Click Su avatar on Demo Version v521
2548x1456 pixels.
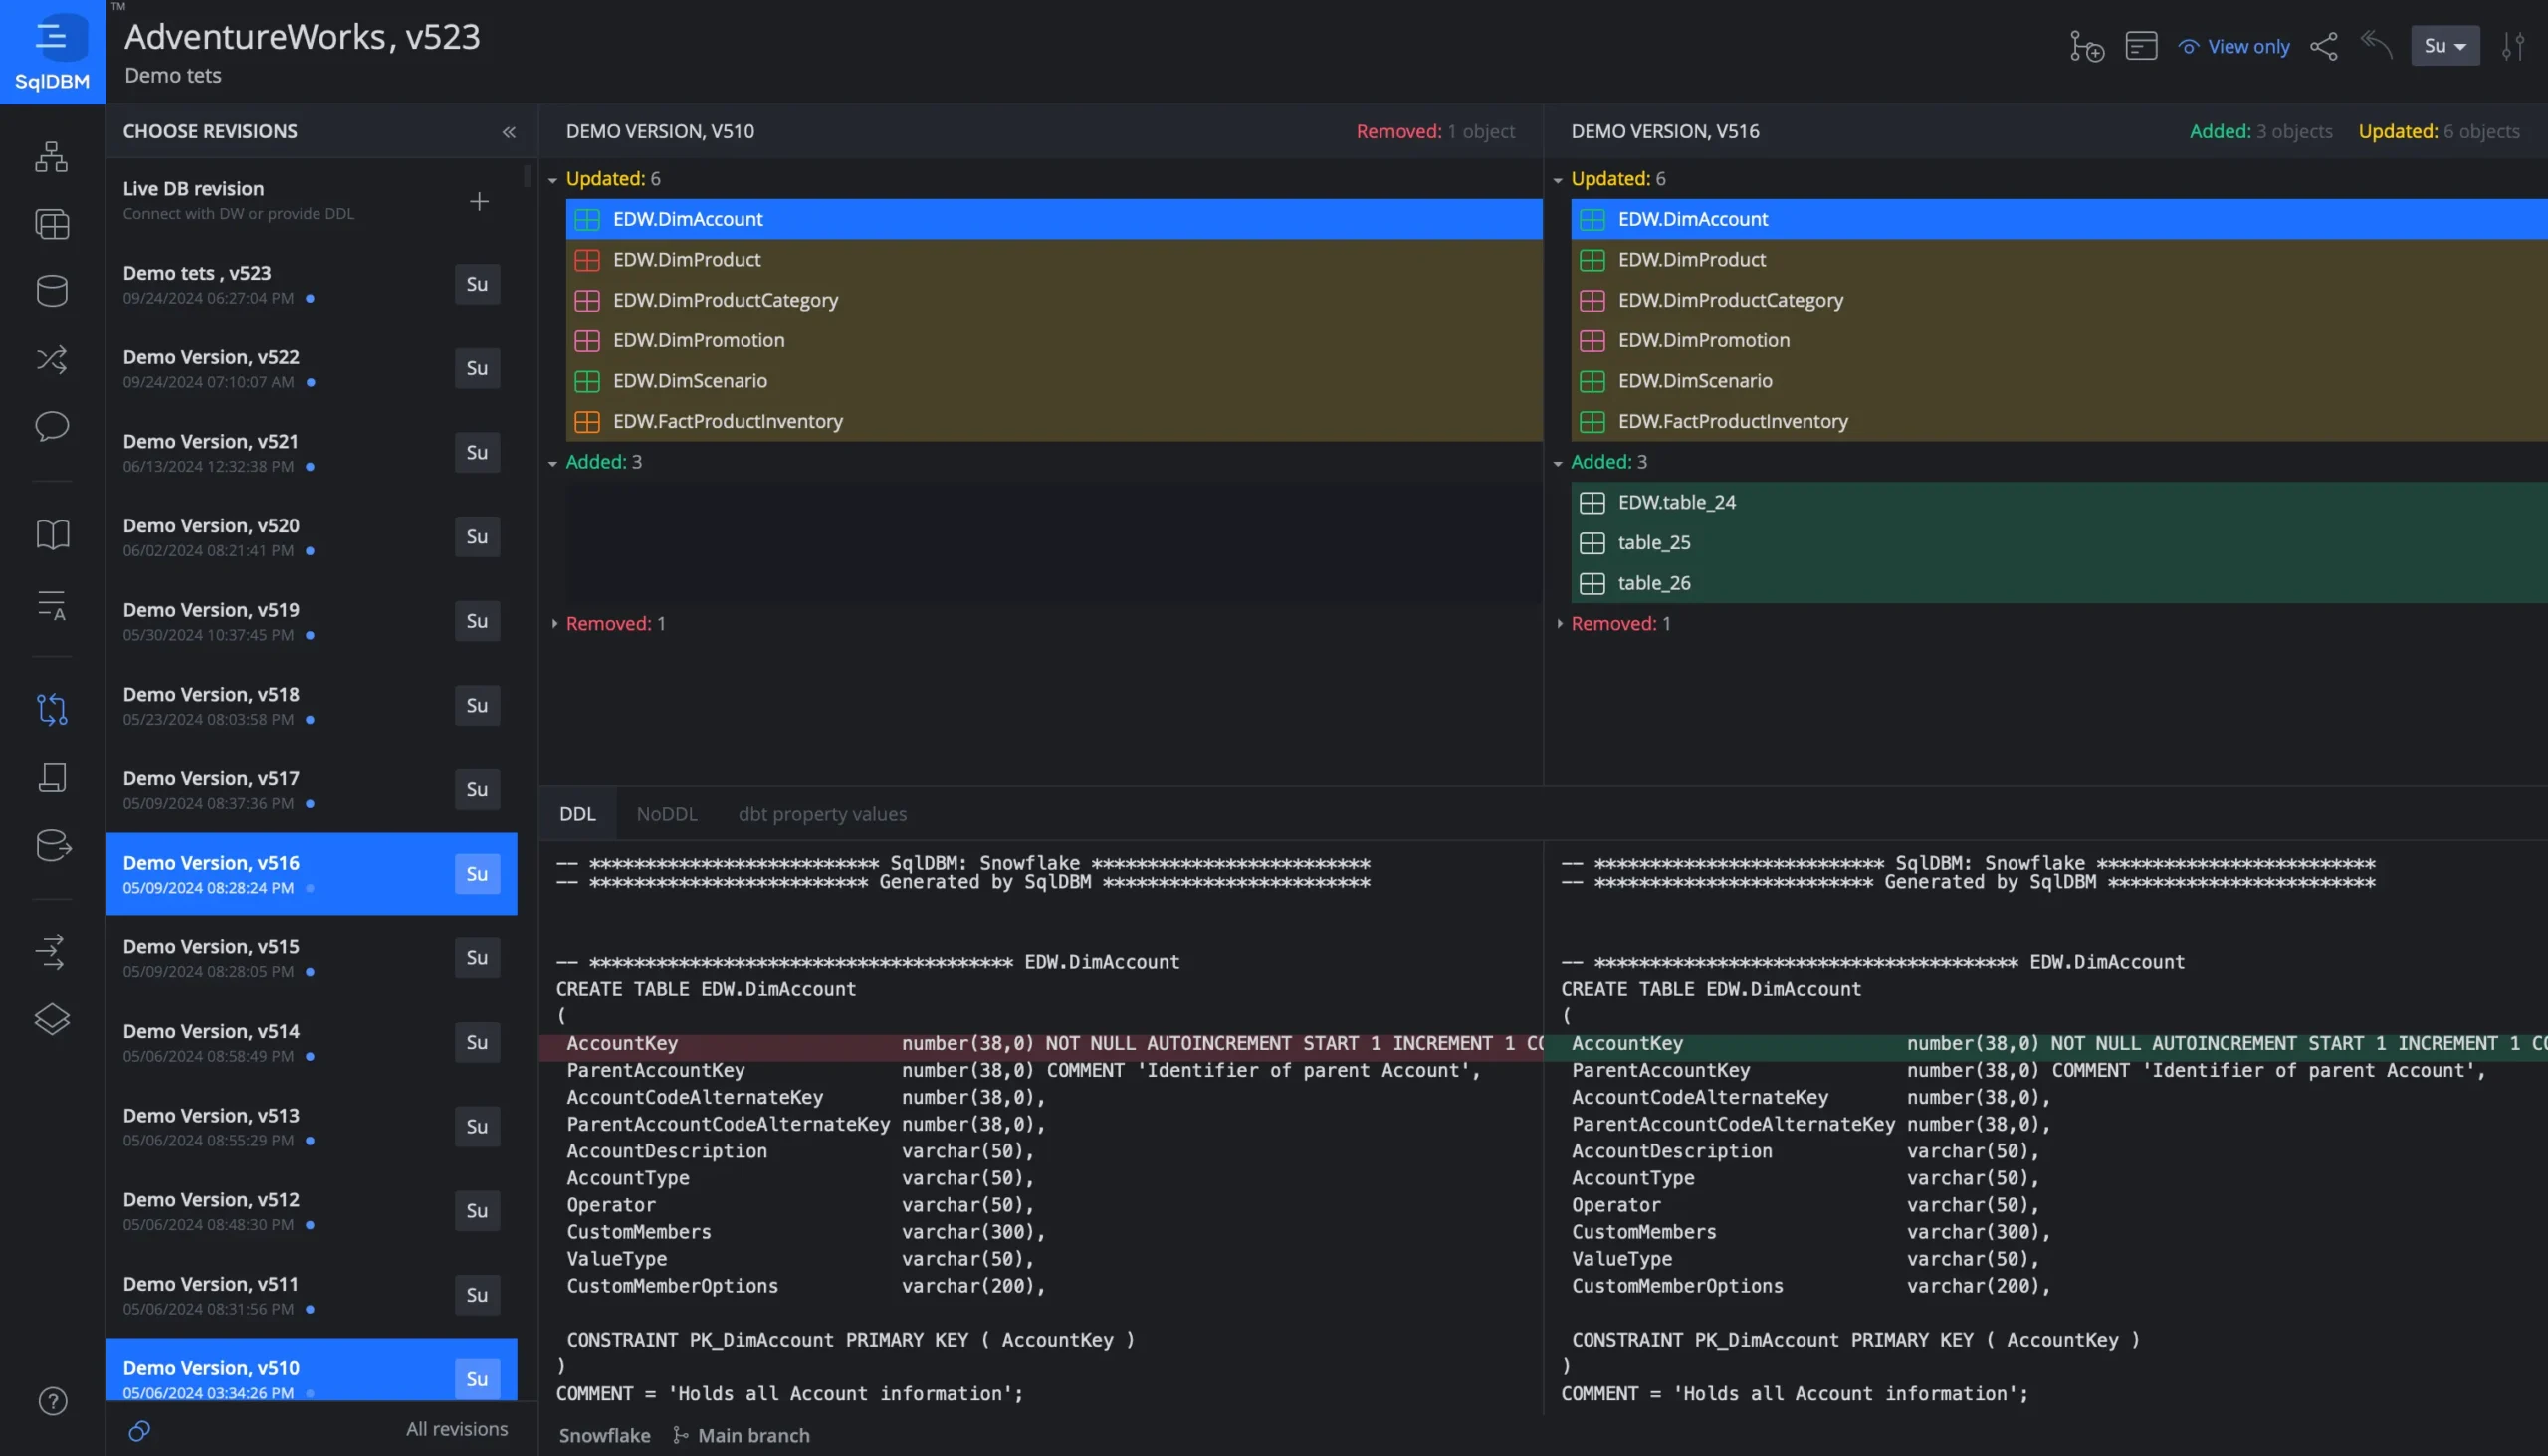pyautogui.click(x=477, y=453)
